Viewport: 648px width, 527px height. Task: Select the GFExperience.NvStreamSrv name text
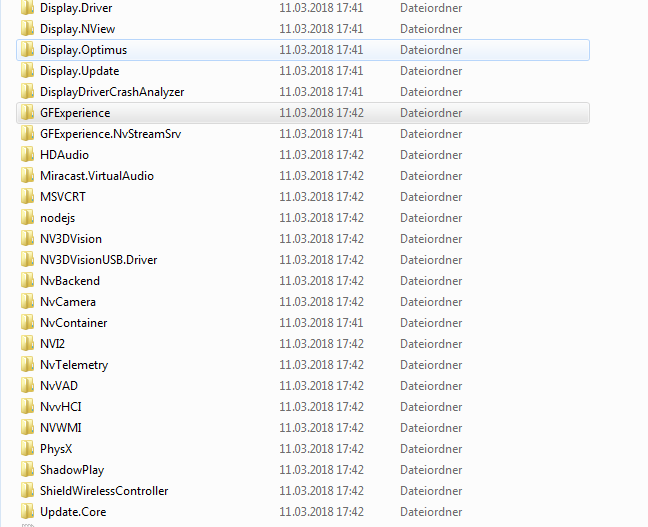coord(111,134)
